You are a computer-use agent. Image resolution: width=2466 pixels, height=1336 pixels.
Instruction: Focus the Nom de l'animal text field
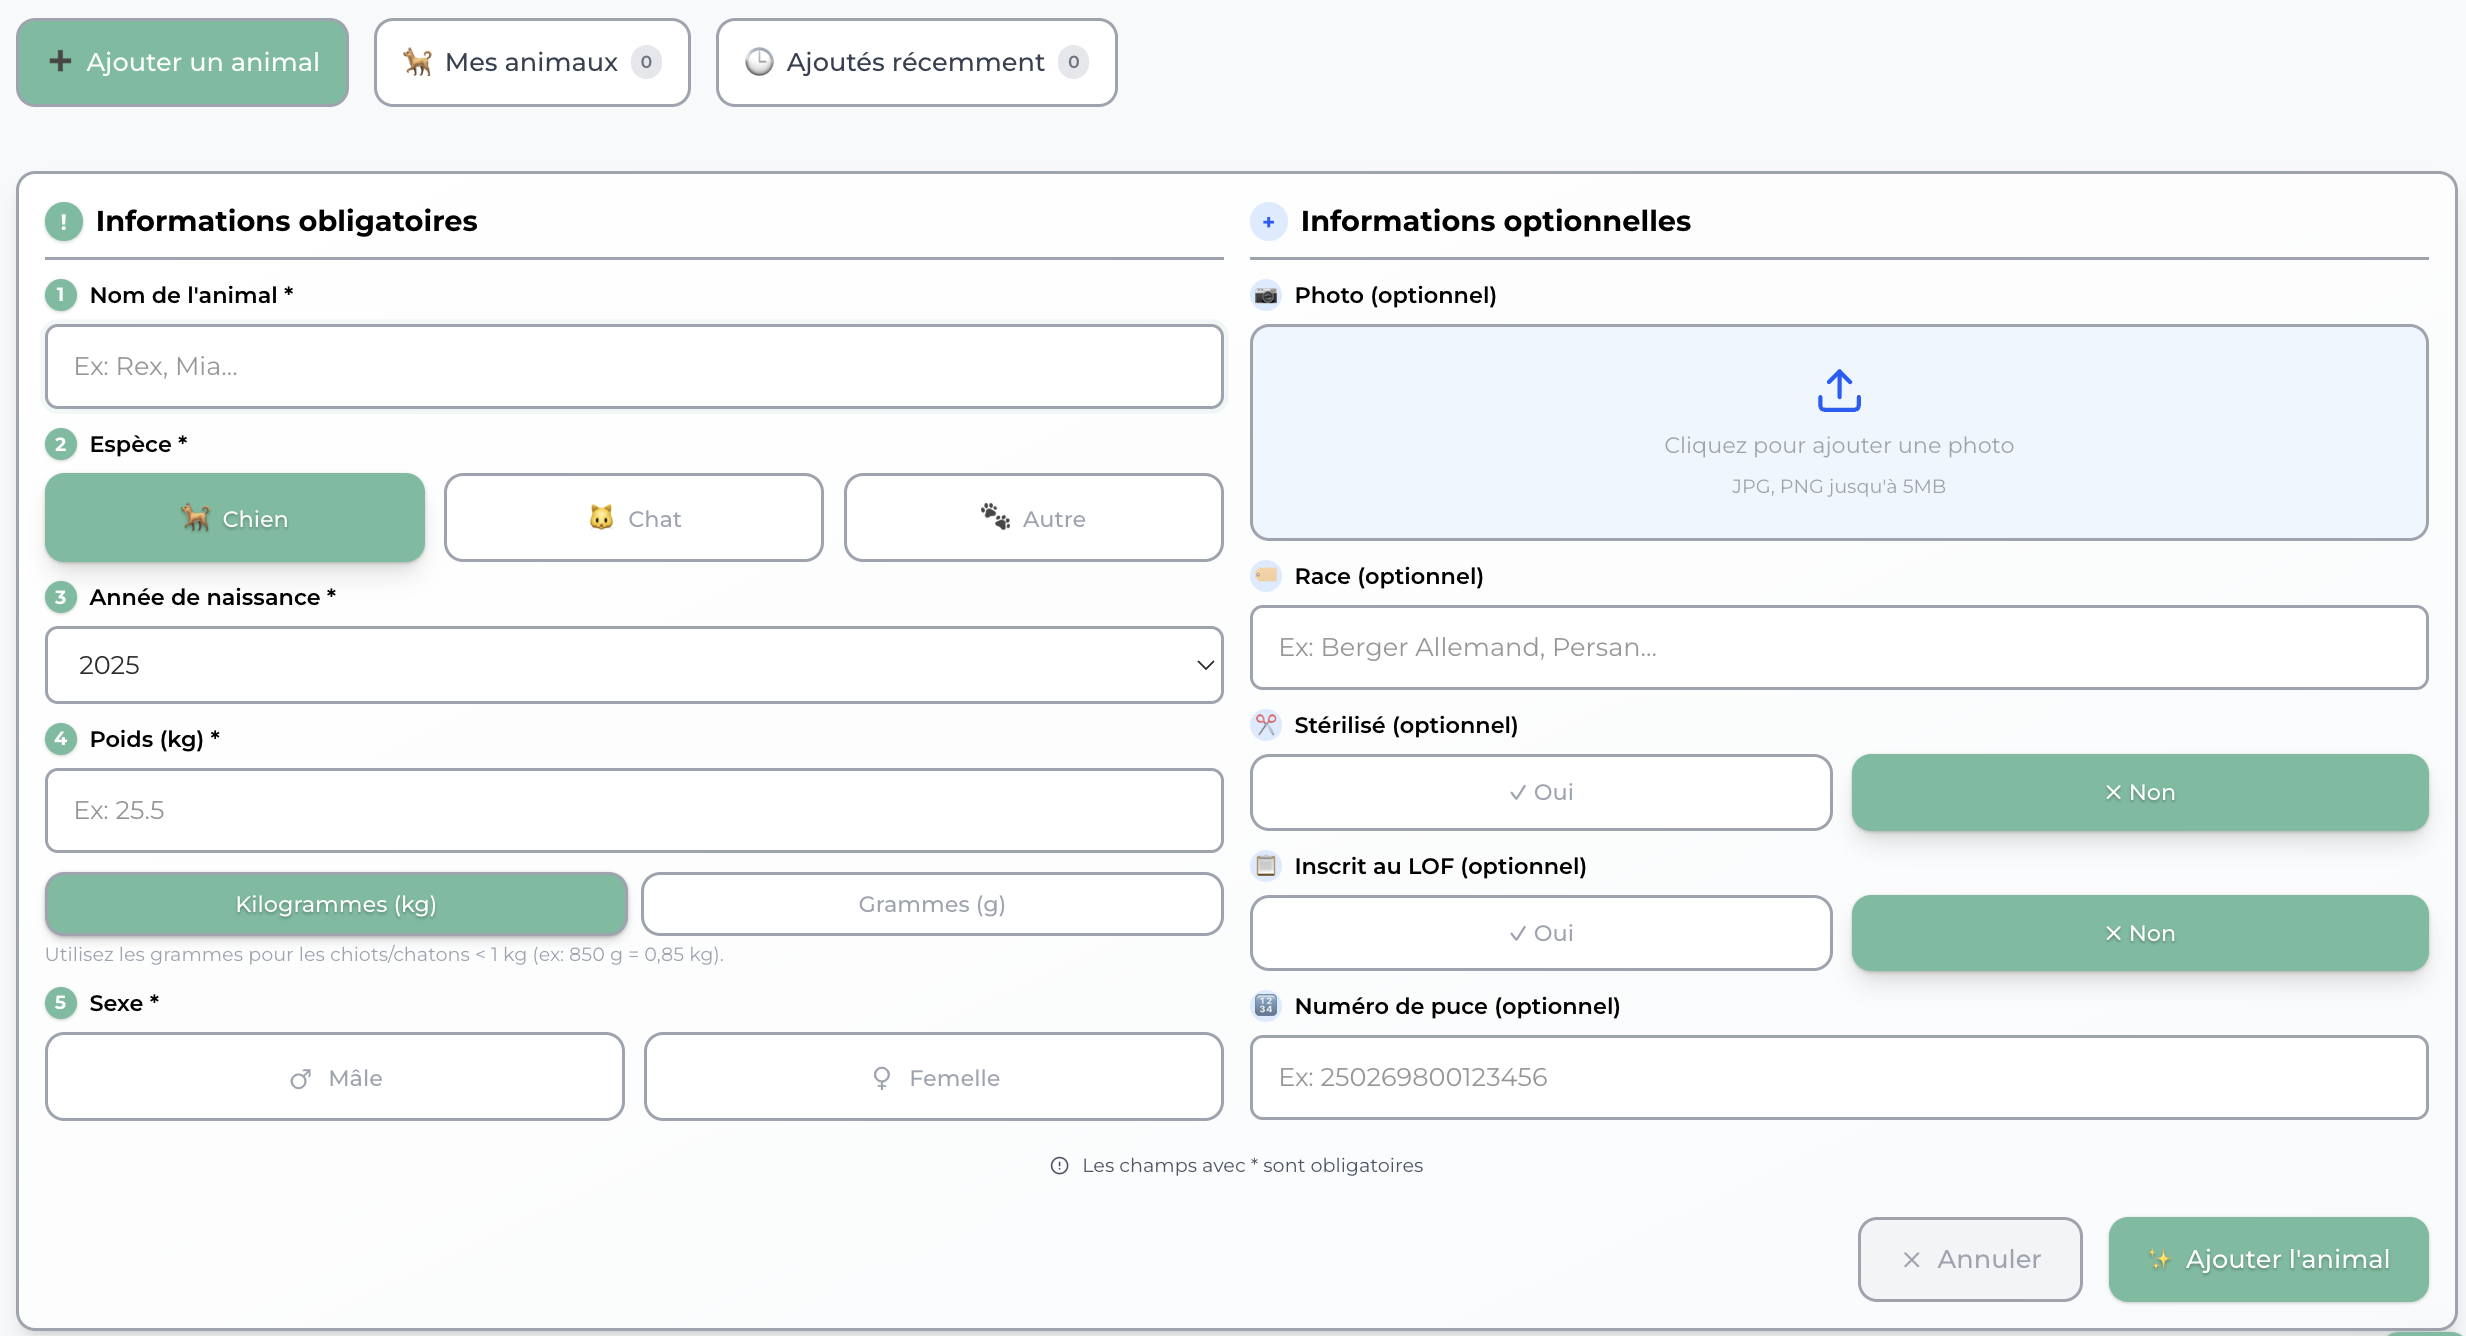tap(633, 366)
